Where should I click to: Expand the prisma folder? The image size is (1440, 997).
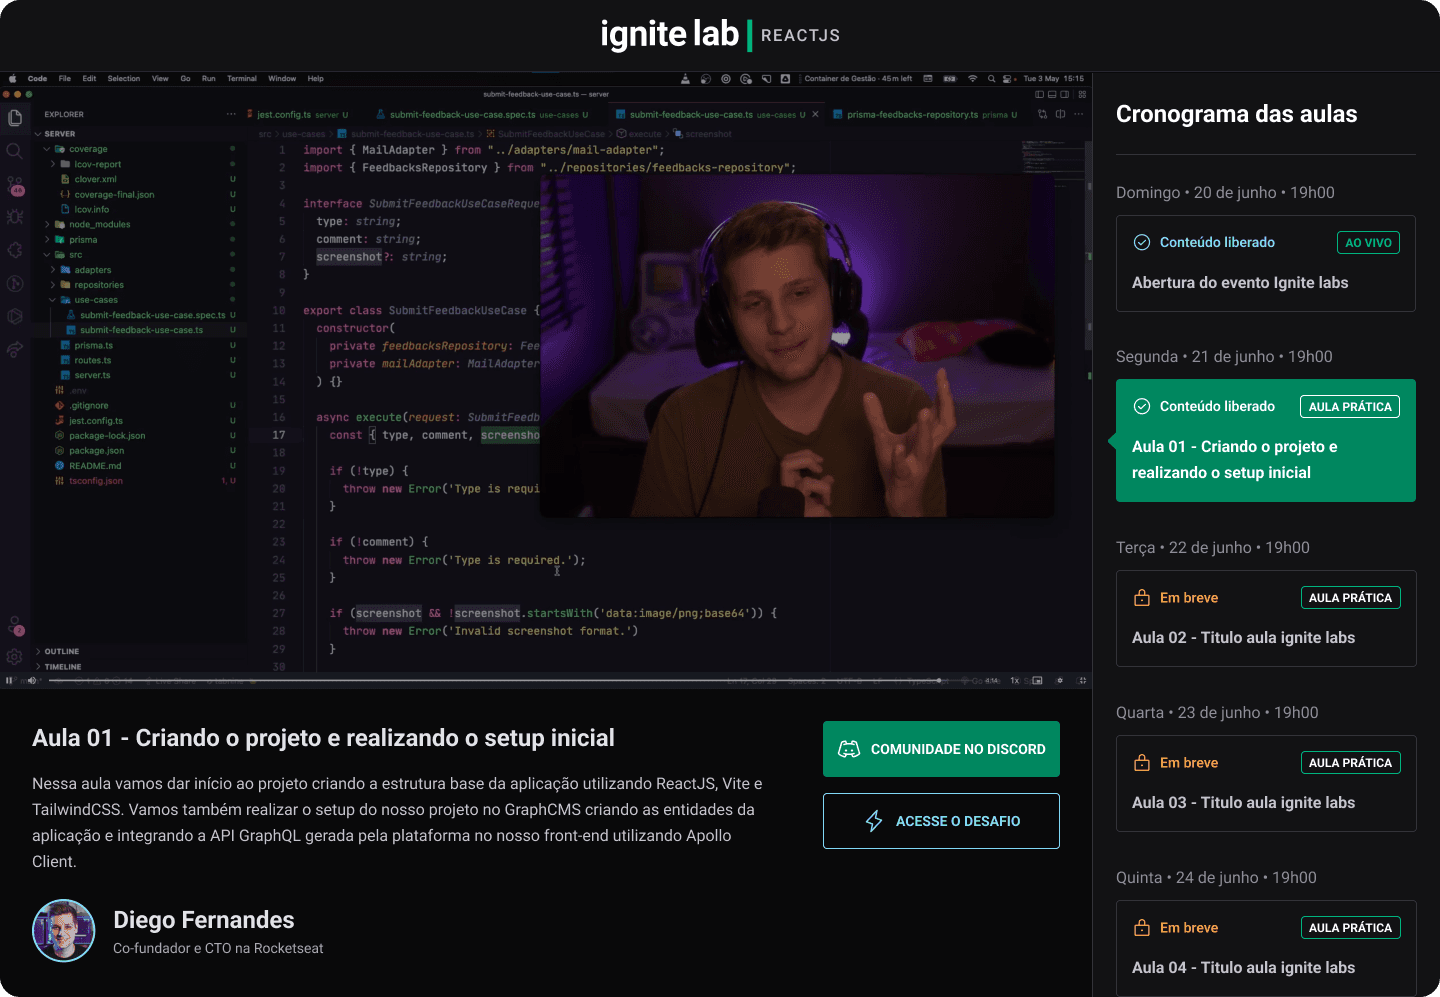[46, 239]
